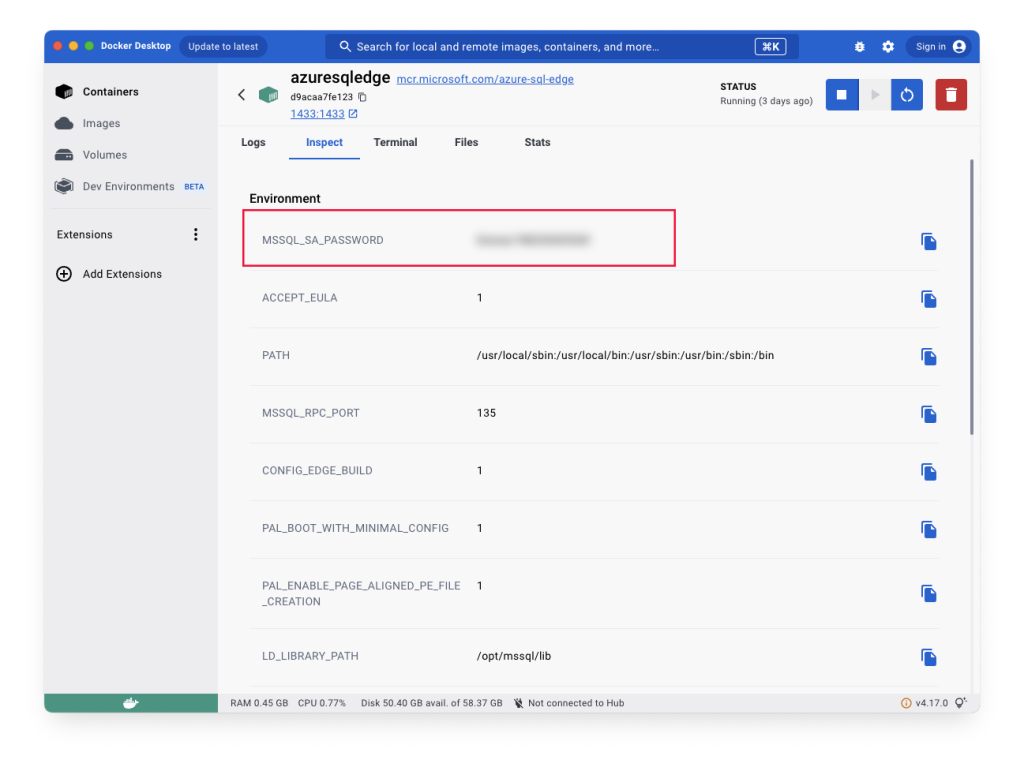Copy the MSSQL_SA_PASSWORD value
The height and width of the screenshot is (771, 1024).
[x=929, y=242]
